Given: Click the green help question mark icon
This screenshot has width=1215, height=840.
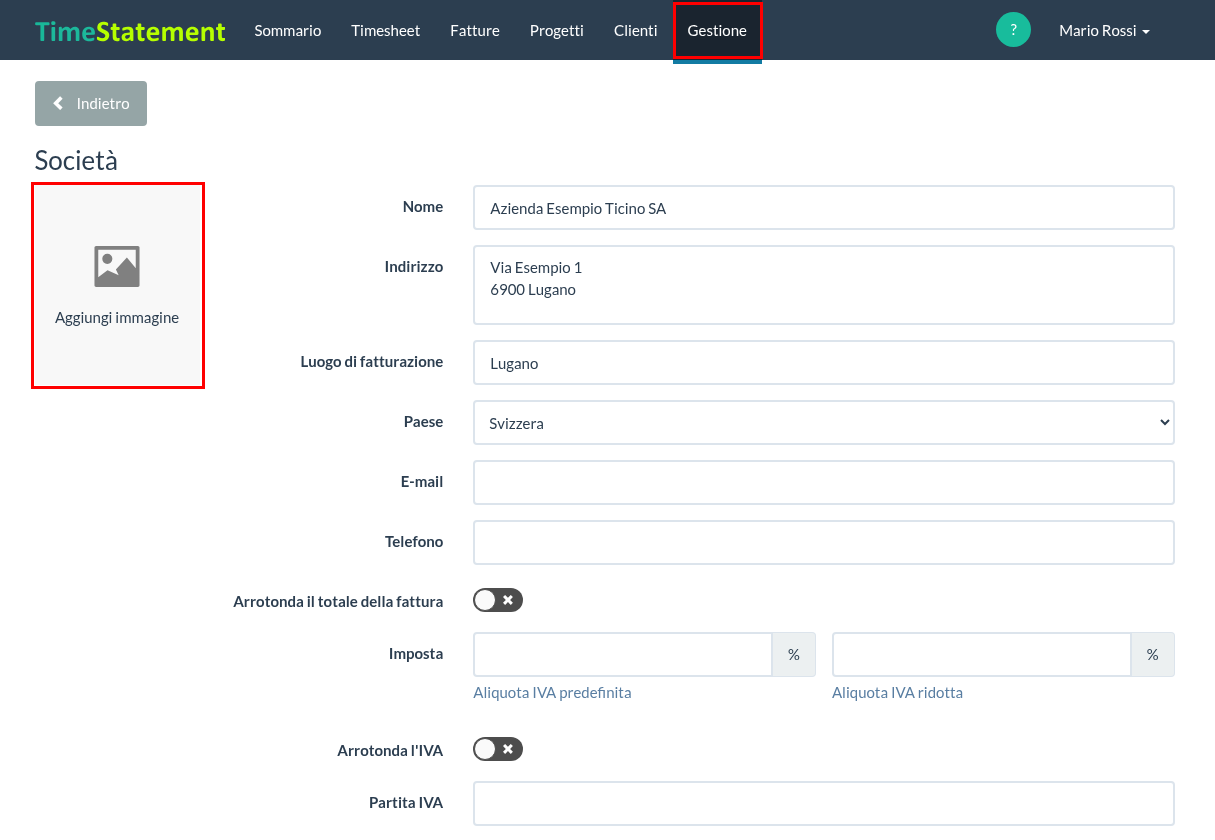Looking at the screenshot, I should click(x=1013, y=30).
